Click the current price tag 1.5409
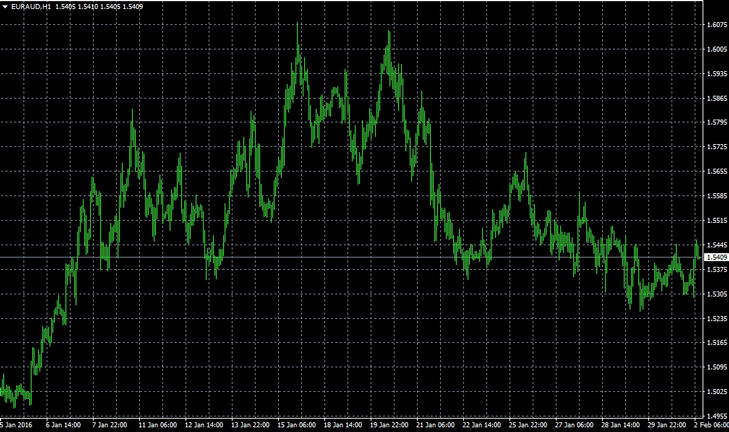Screen dimensions: 729x432 (715, 258)
